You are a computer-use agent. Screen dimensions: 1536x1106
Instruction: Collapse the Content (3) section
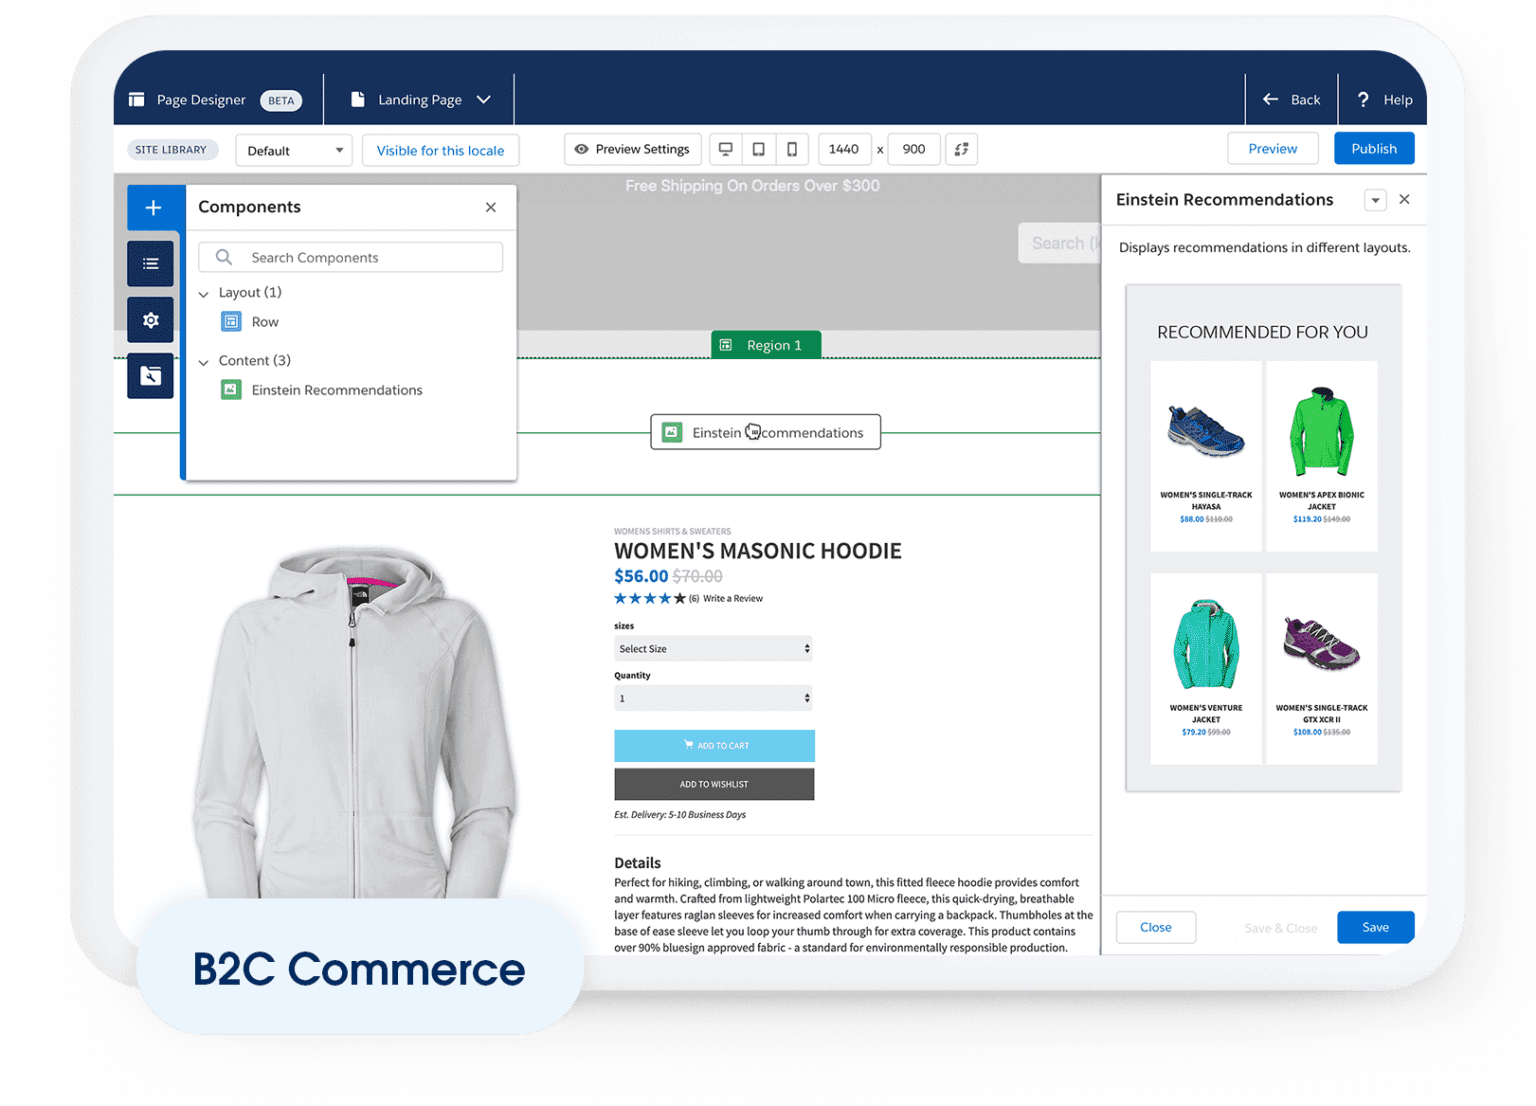204,361
